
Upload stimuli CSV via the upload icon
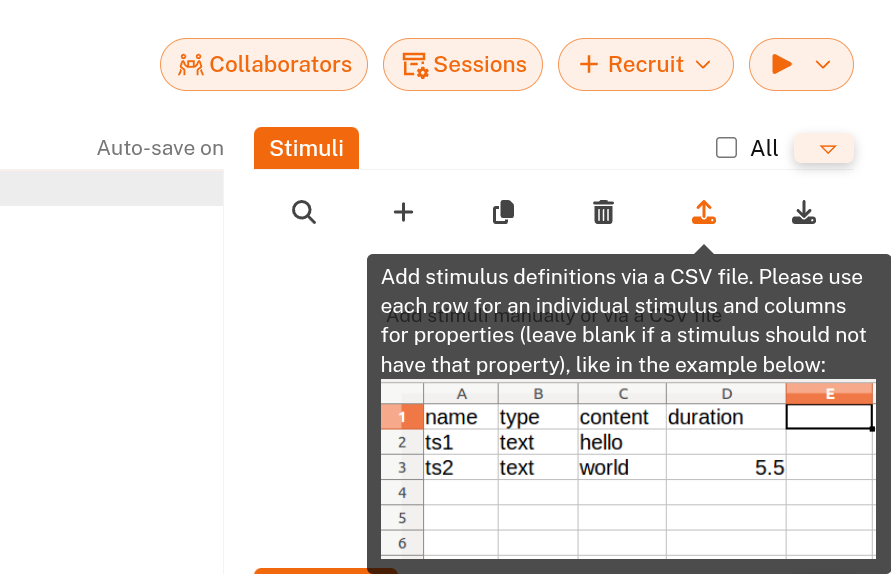pyautogui.click(x=703, y=212)
